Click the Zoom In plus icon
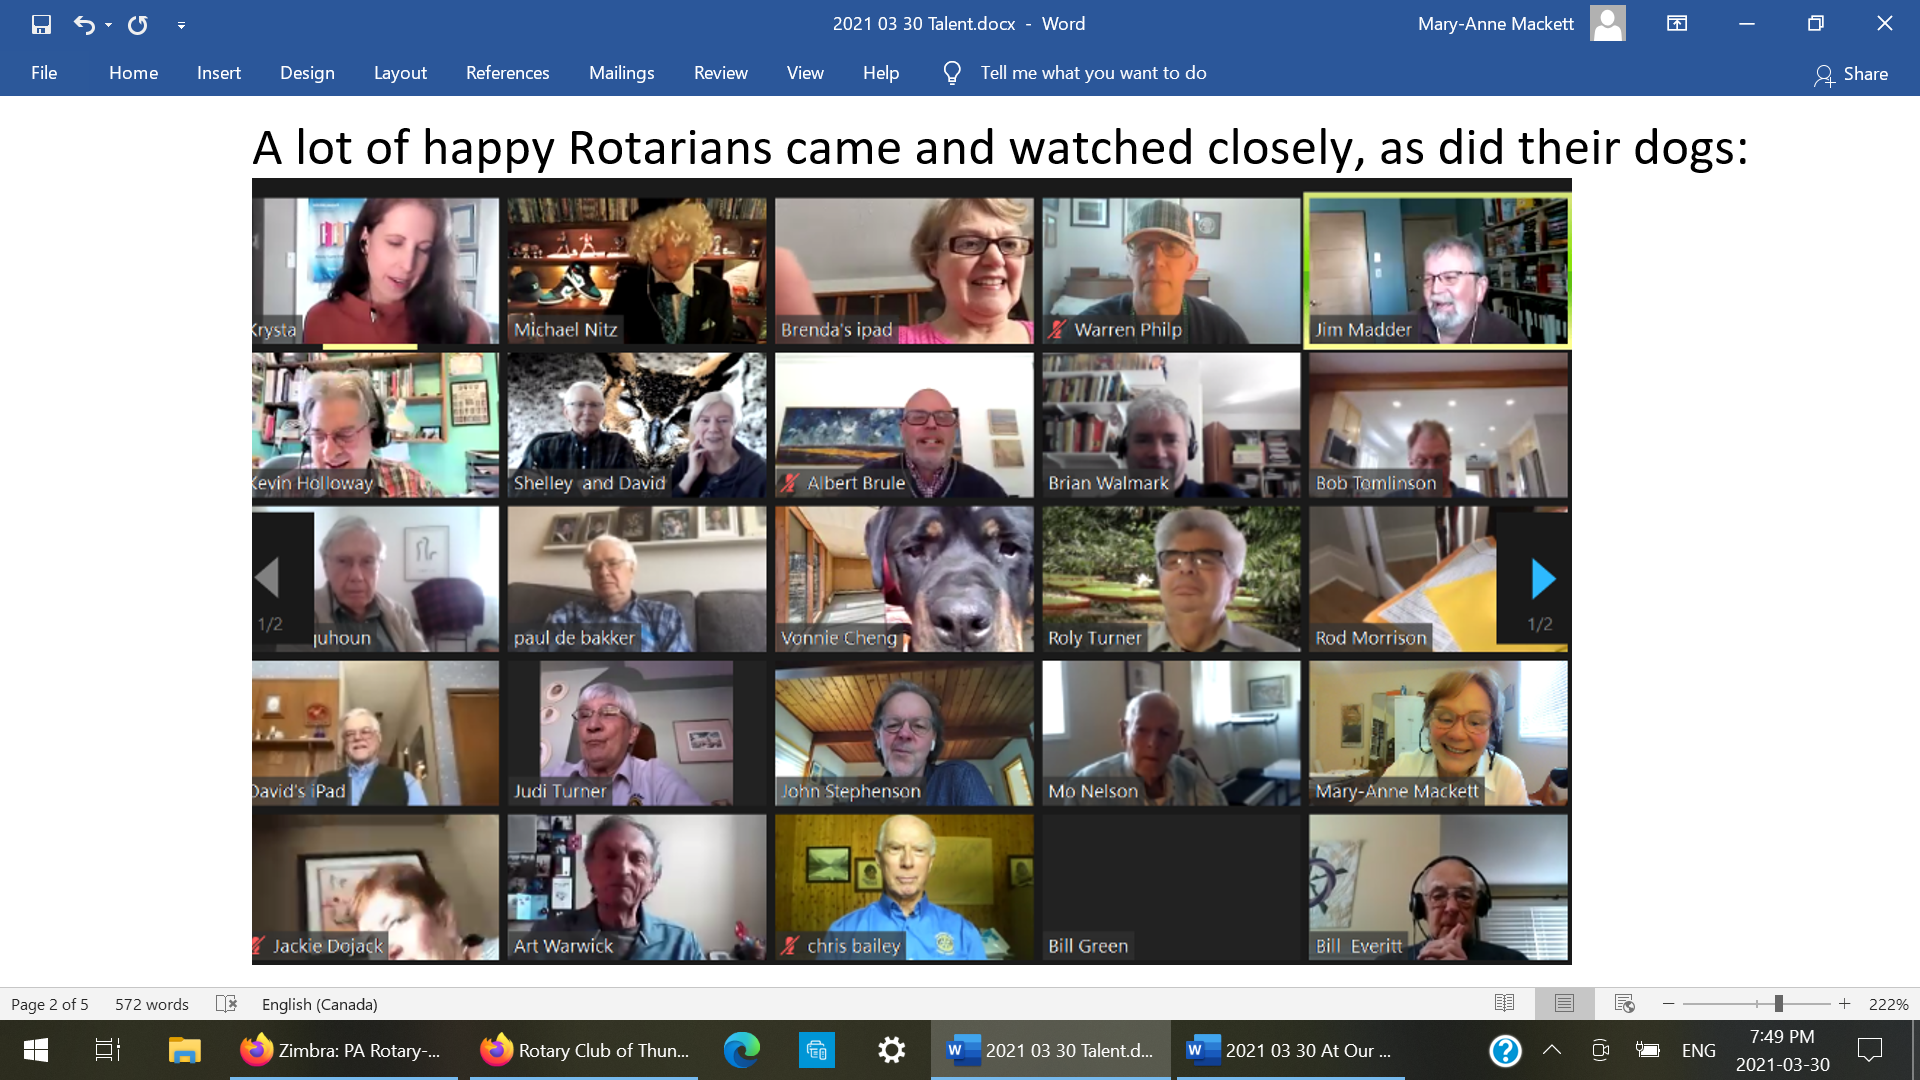Screen dimensions: 1920x1080 1844,1003
